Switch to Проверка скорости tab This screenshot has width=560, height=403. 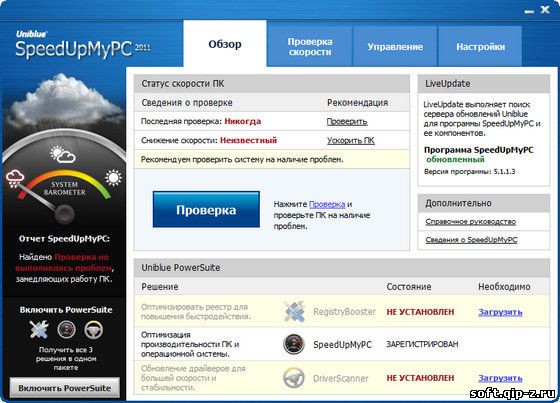310,46
